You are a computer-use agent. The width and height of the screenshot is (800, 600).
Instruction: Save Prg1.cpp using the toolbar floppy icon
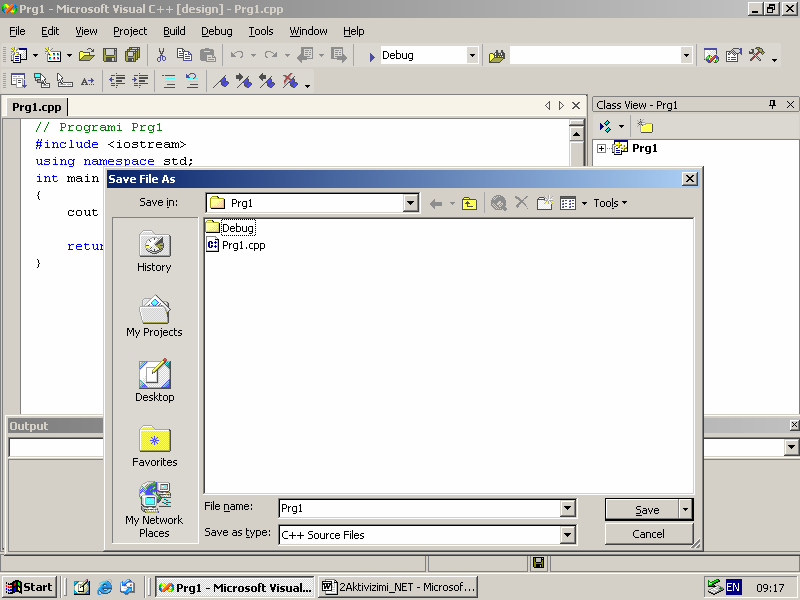tap(110, 55)
